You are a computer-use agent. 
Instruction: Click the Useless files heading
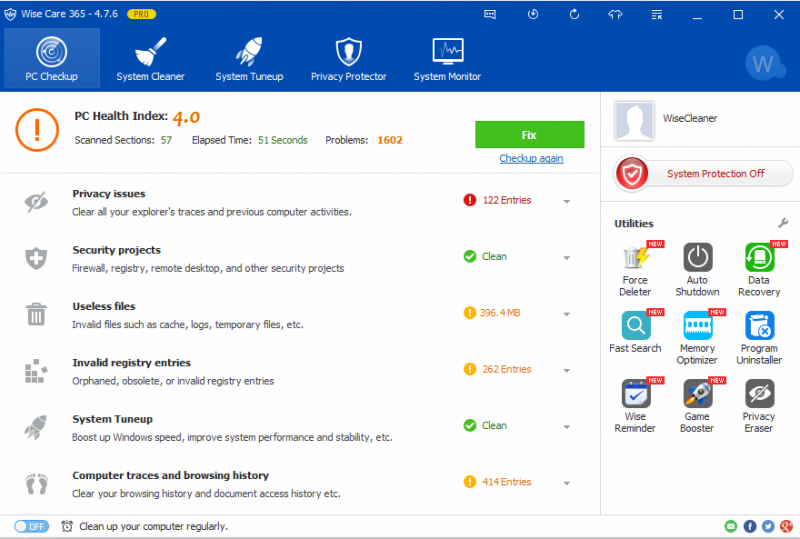pyautogui.click(x=104, y=306)
